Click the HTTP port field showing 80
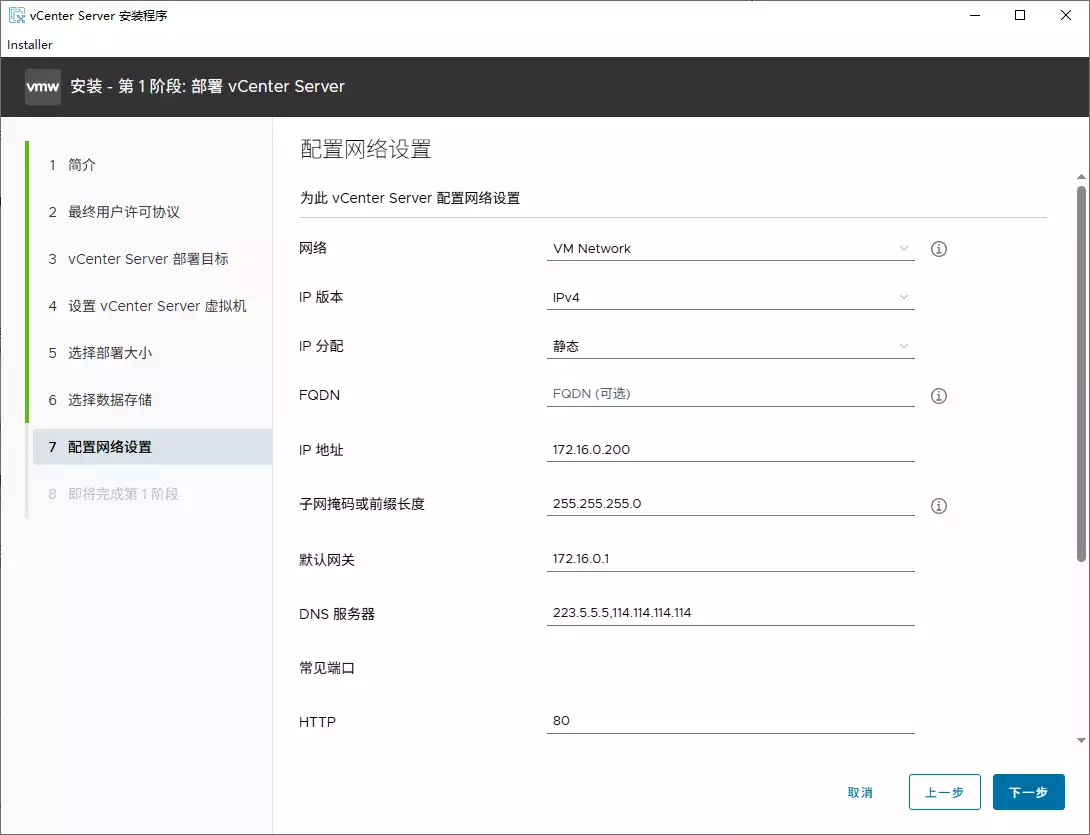The height and width of the screenshot is (835, 1090). pyautogui.click(x=731, y=721)
